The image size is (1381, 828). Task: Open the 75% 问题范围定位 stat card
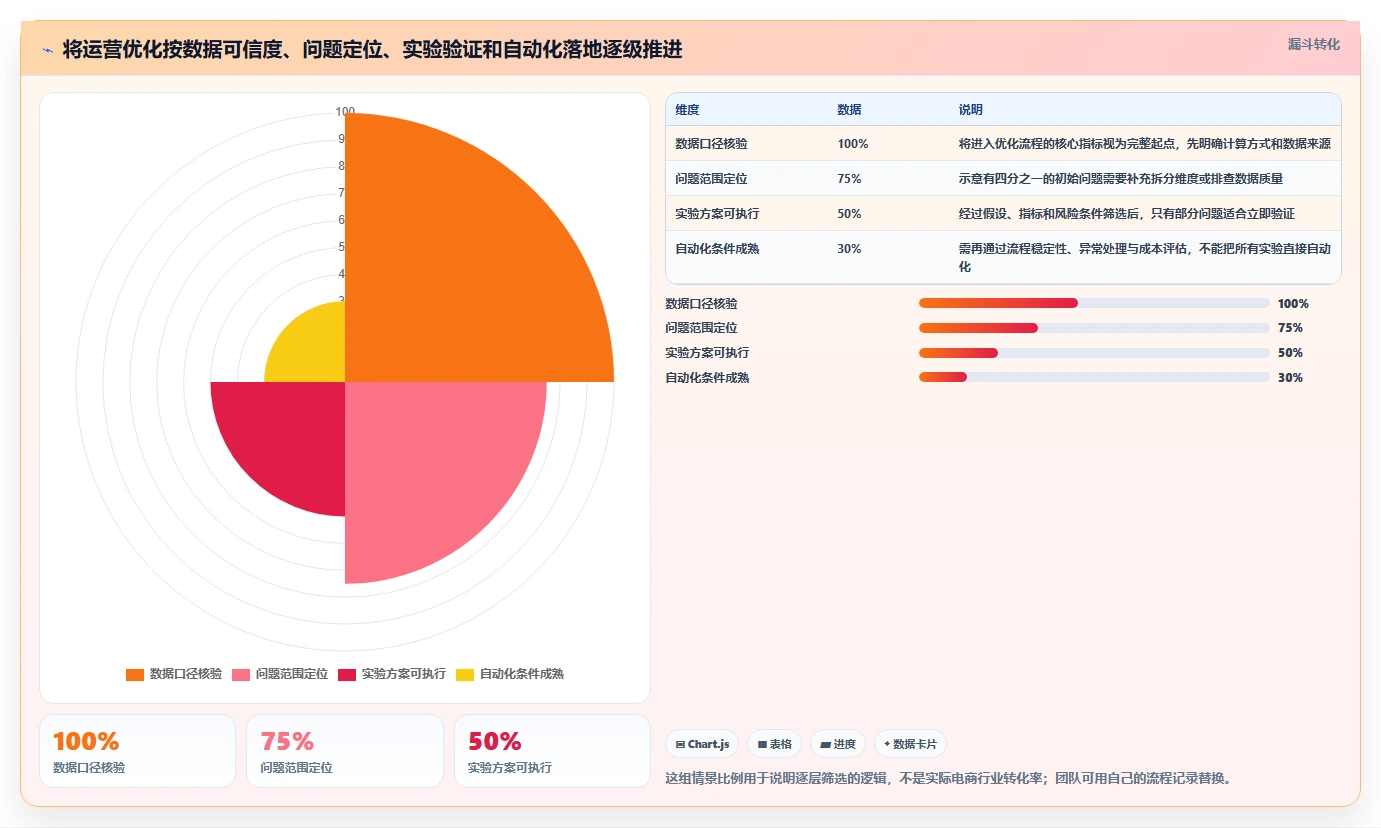(x=345, y=751)
